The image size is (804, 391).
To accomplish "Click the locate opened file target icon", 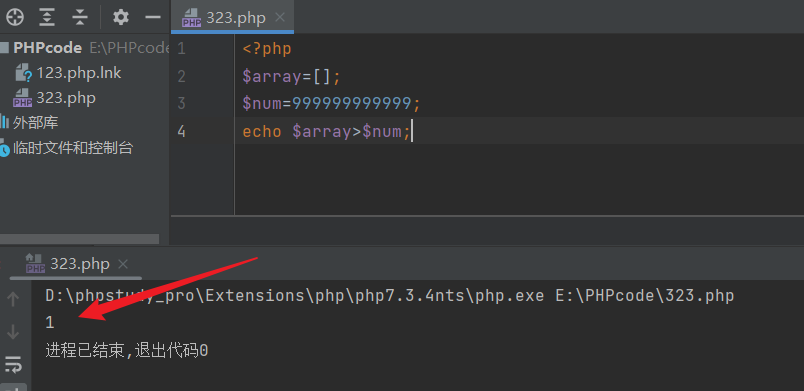I will tap(15, 17).
